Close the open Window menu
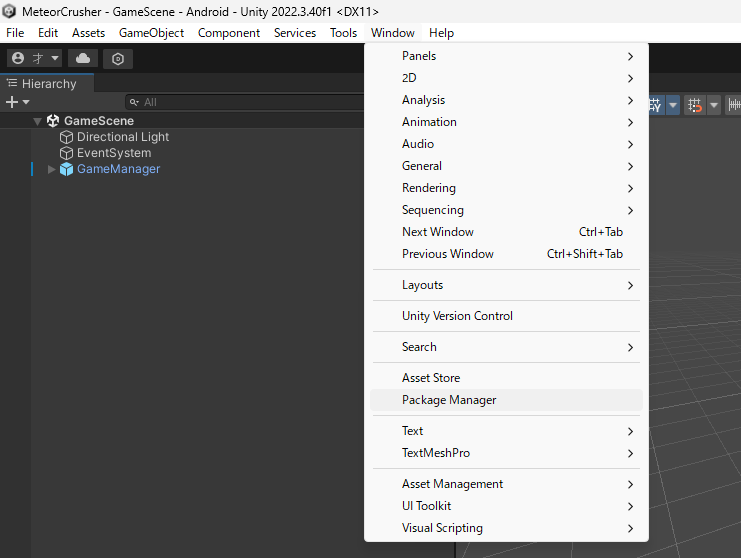 click(x=393, y=33)
